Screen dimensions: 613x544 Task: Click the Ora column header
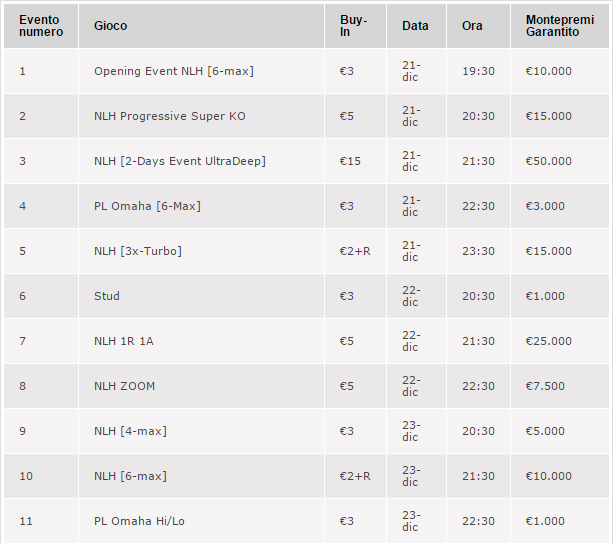[x=479, y=26]
